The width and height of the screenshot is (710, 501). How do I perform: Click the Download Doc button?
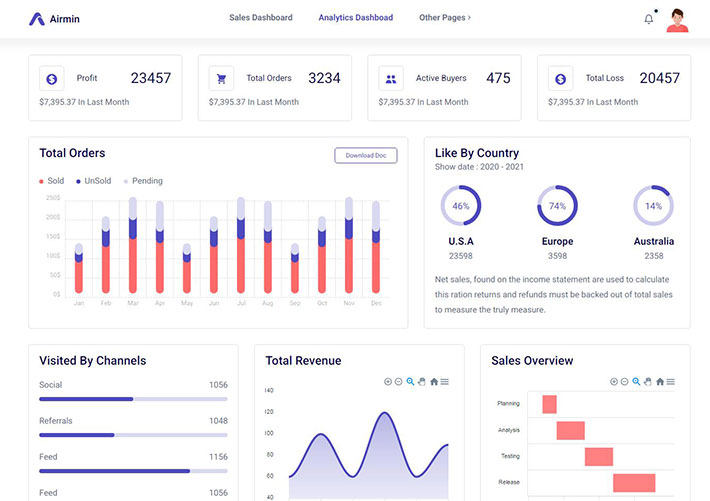365,155
